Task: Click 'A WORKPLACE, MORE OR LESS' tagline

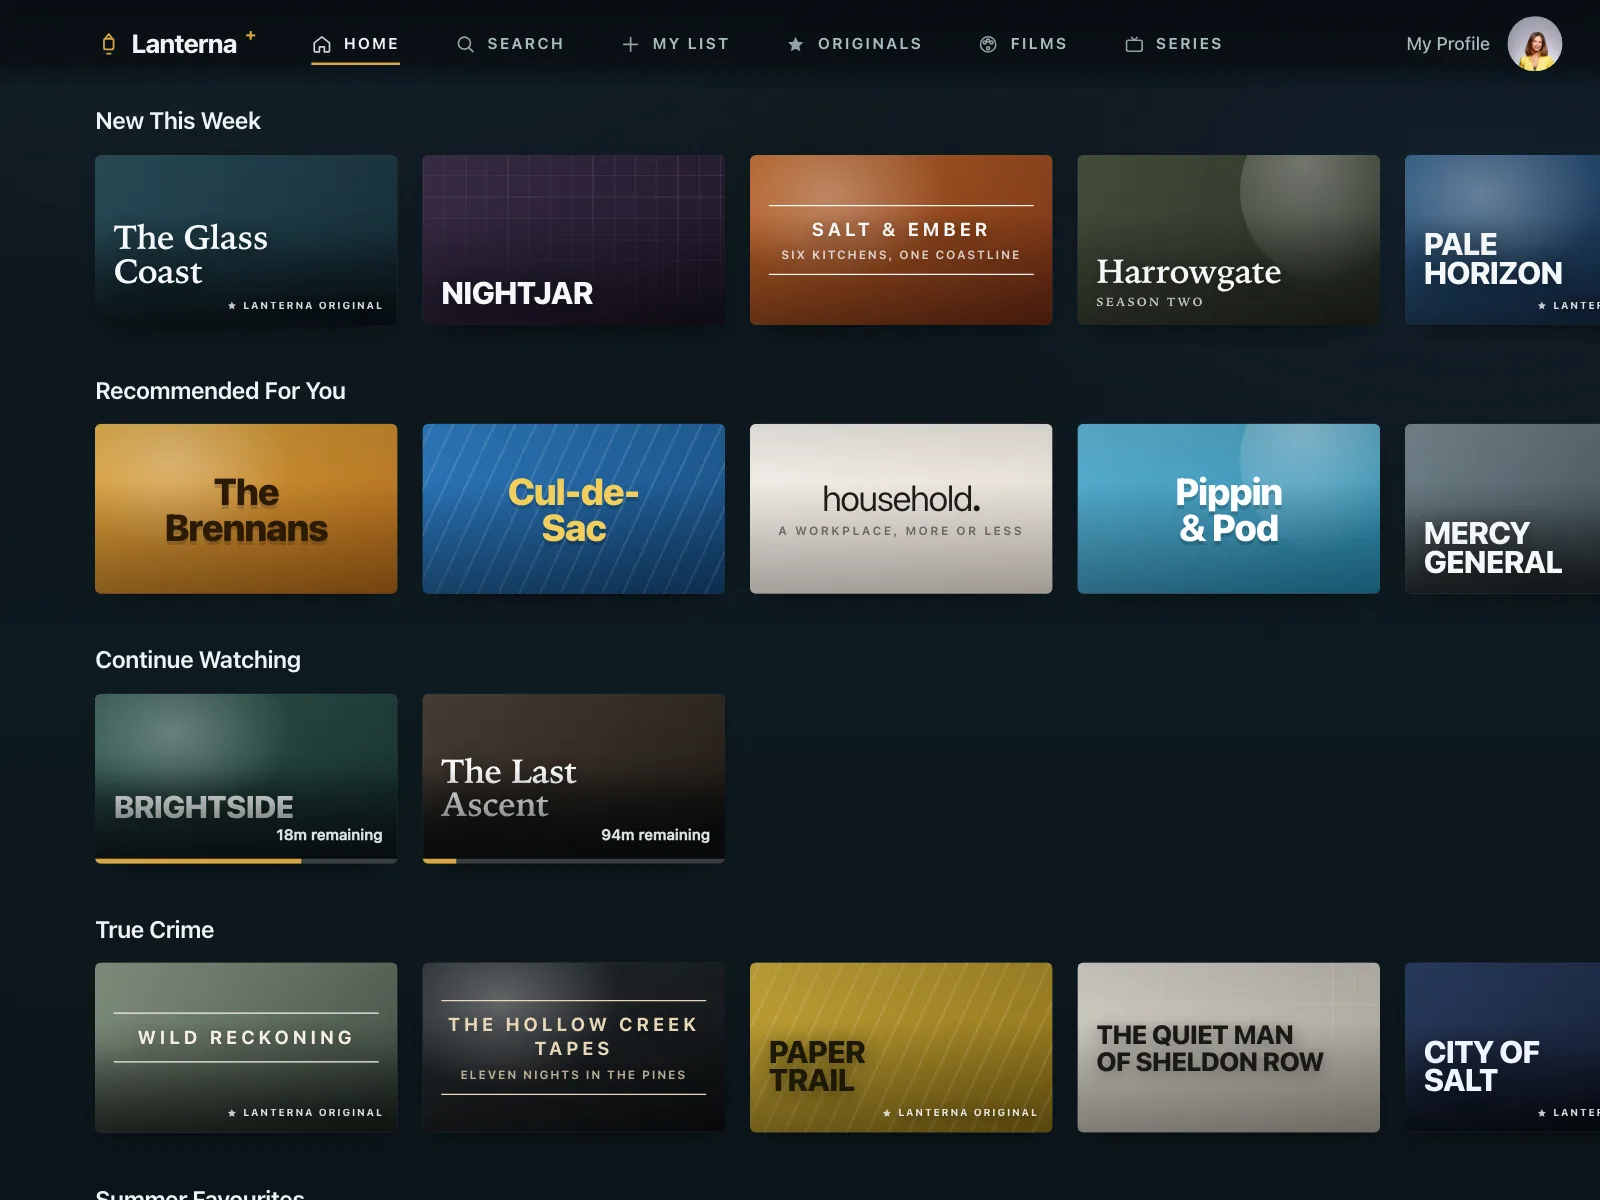Action: (901, 531)
